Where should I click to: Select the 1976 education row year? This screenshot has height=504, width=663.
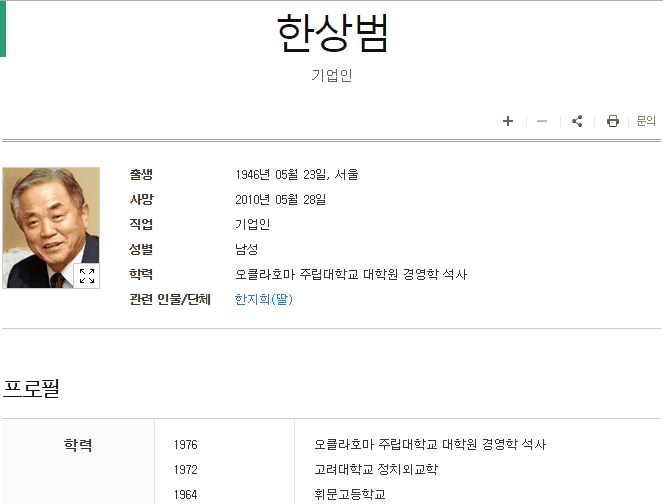(x=185, y=444)
